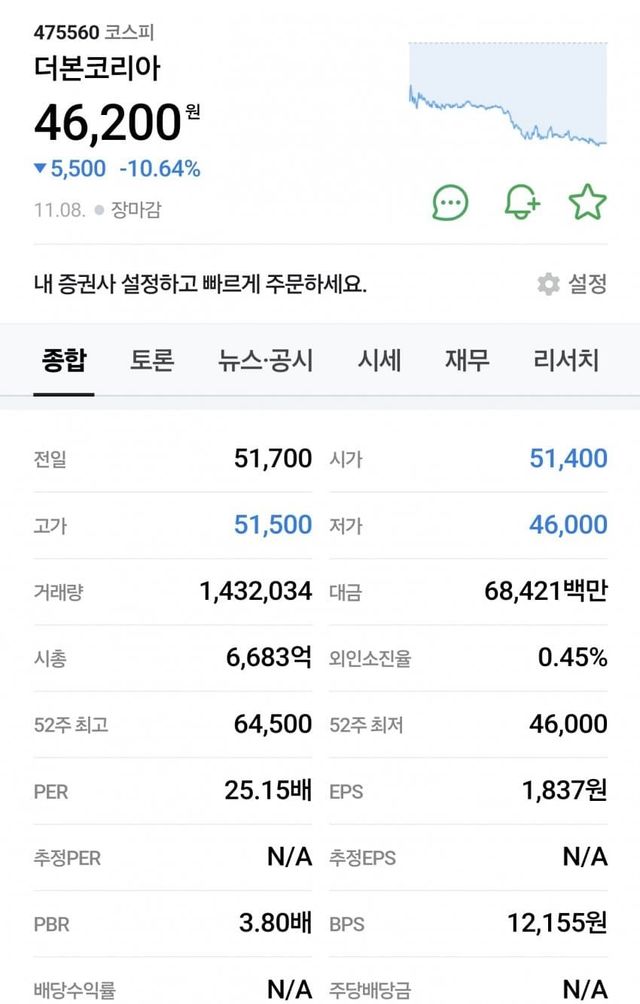Tap the 외인소진율 0.45% value
Image resolution: width=640 pixels, height=1004 pixels.
pyautogui.click(x=572, y=658)
